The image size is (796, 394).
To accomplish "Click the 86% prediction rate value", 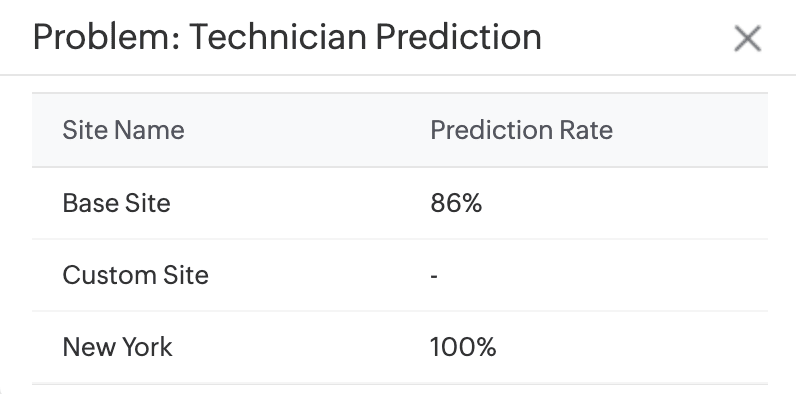I will pos(456,203).
